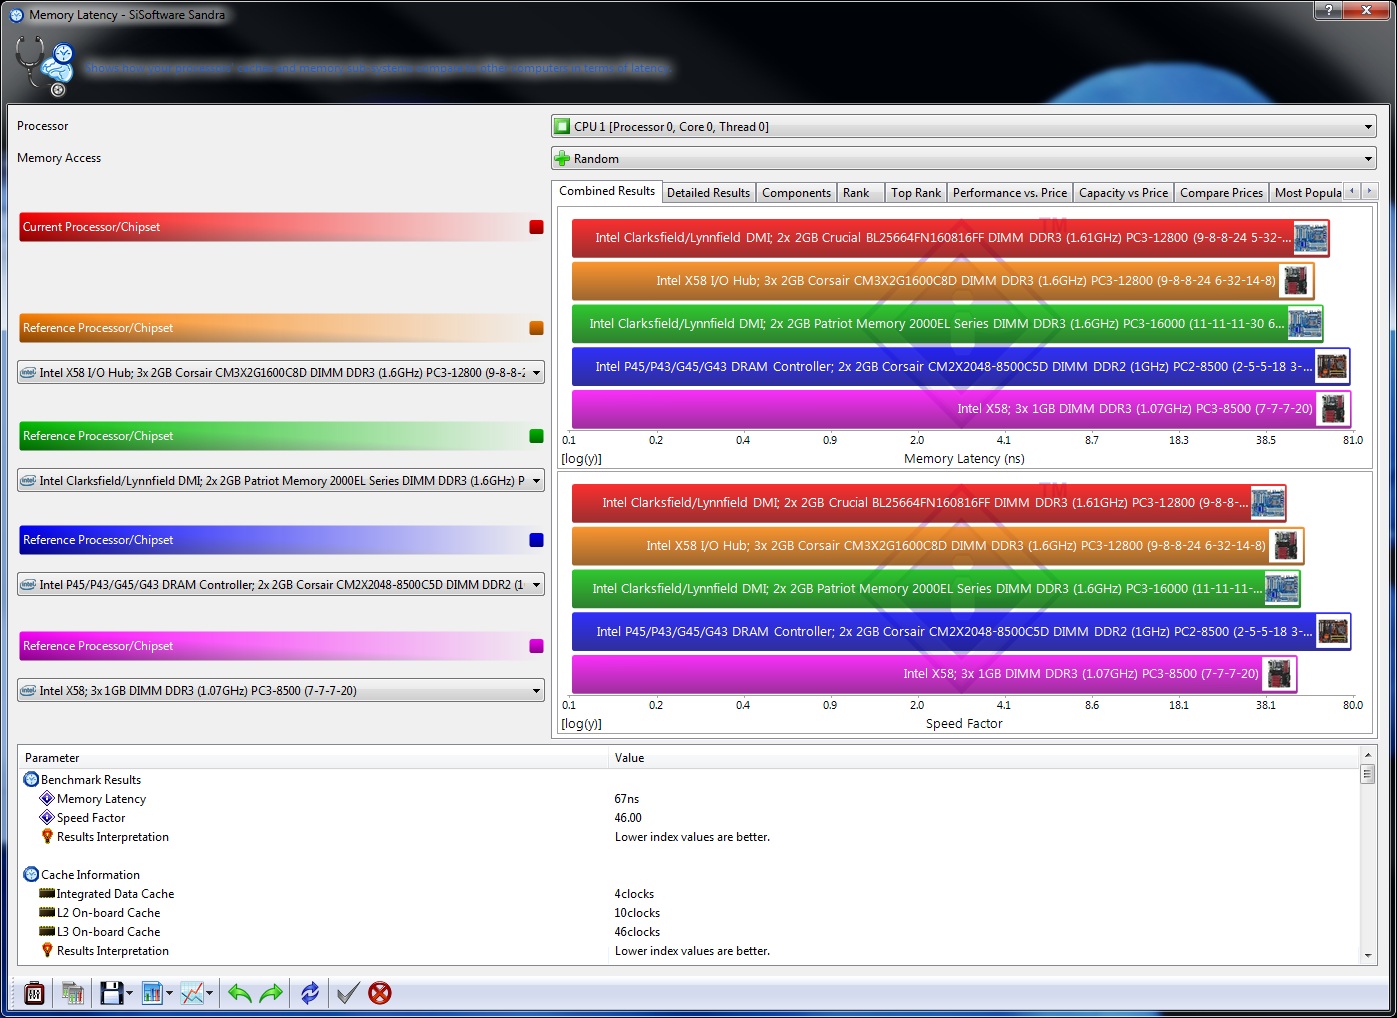Image resolution: width=1397 pixels, height=1018 pixels.
Task: Open the bar chart icon's dropdown arrow
Action: click(x=169, y=994)
